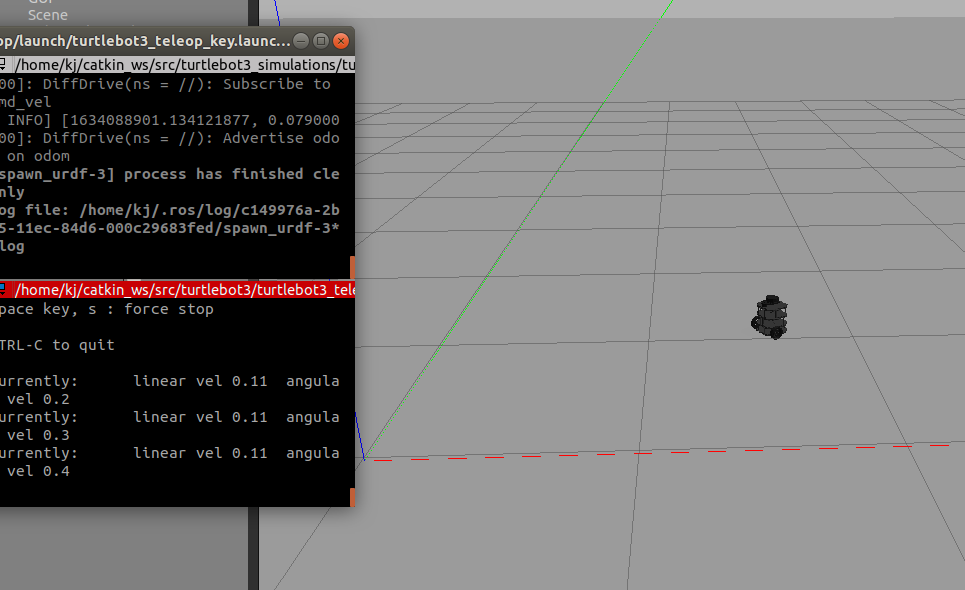Click the log file path line c149976a-2b
Viewport: 965px width, 590px height.
[x=170, y=210]
